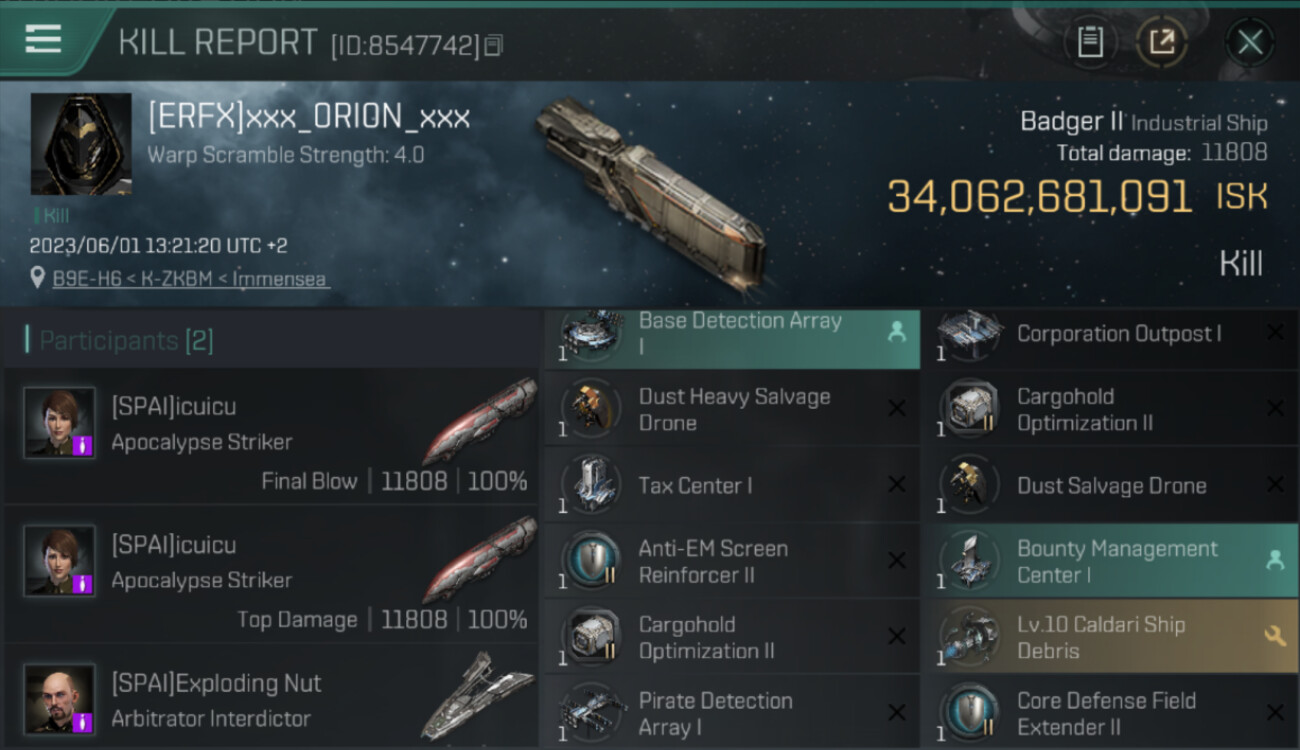Open B9E-H6 < K-ZKBM < Immensea location link
1300x750 pixels.
coord(190,279)
